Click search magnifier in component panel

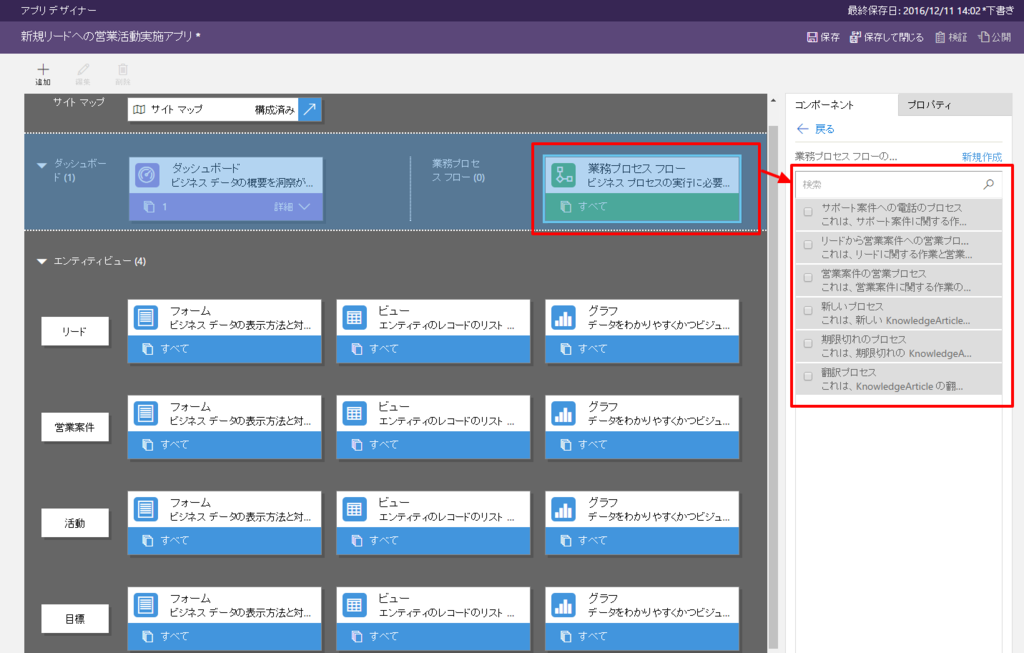click(x=989, y=184)
